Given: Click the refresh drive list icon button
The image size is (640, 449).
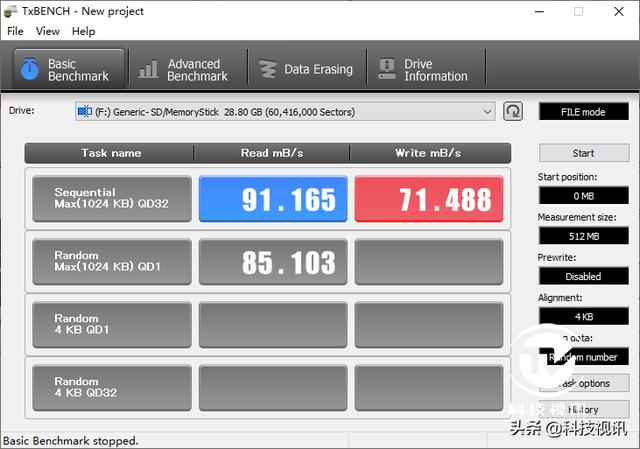Looking at the screenshot, I should pos(513,111).
